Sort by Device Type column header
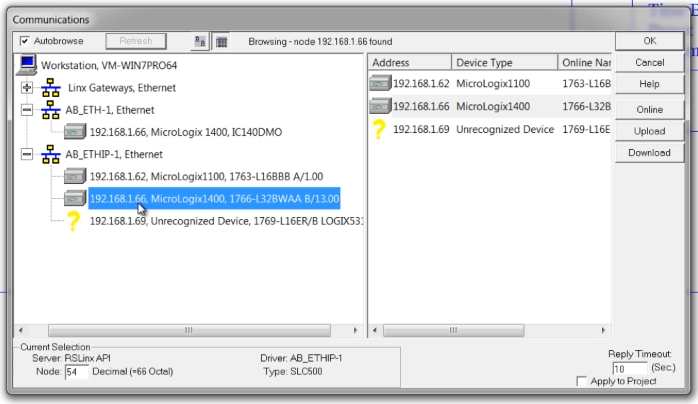Image resolution: width=698 pixels, height=404 pixels. [504, 63]
